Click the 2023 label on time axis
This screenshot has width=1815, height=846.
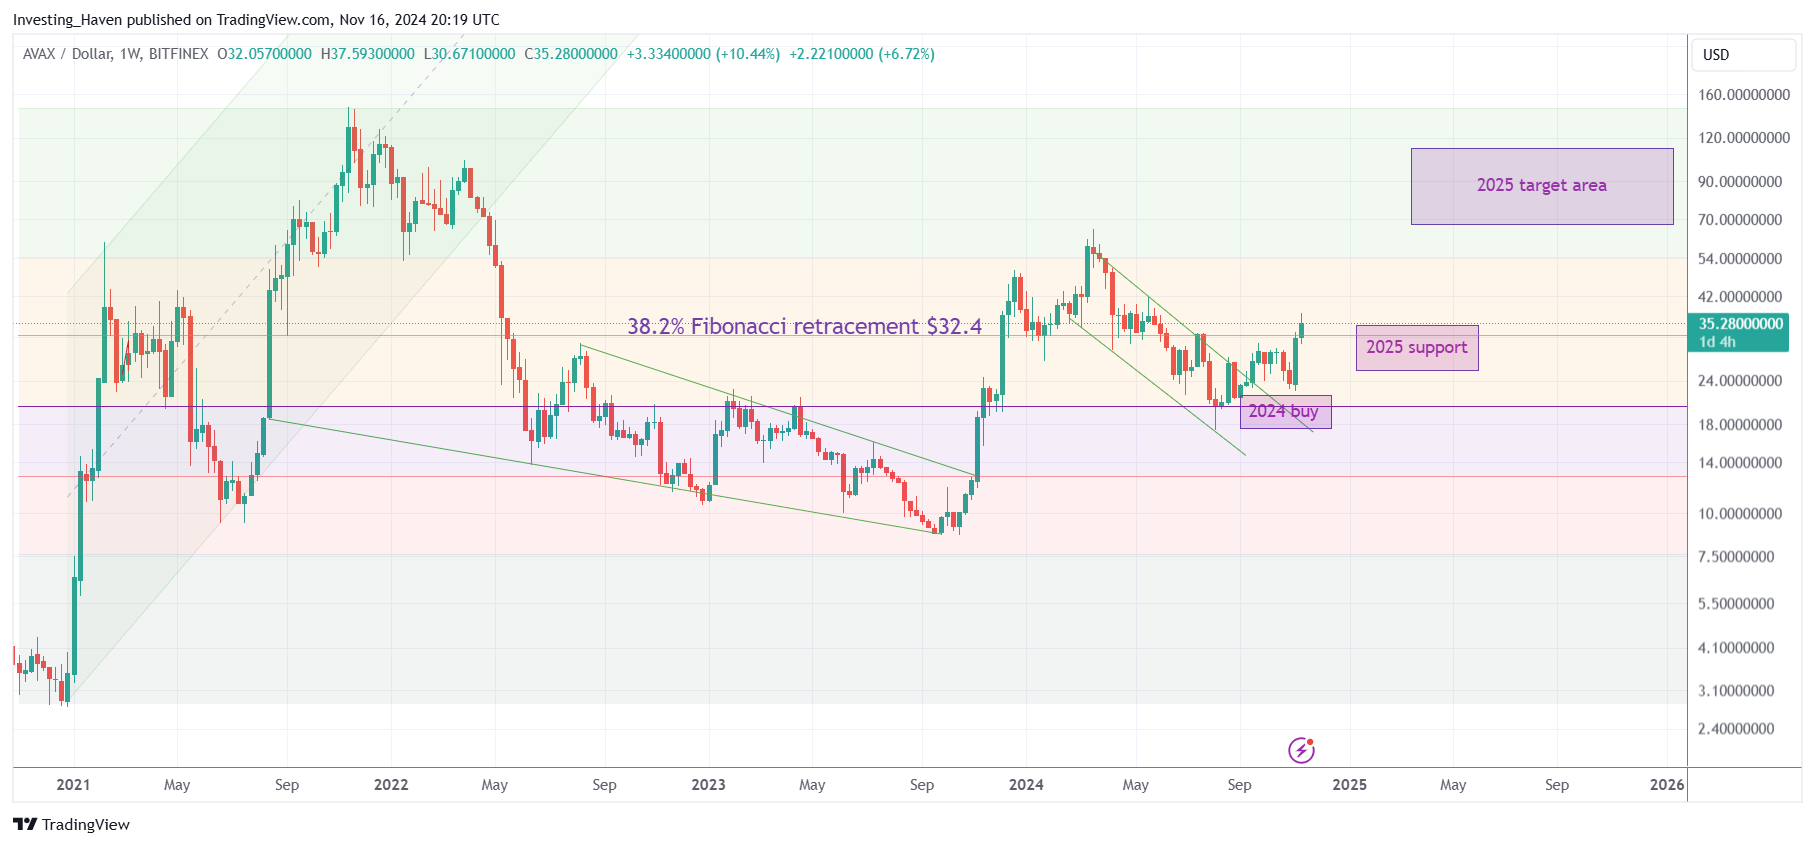tap(708, 785)
